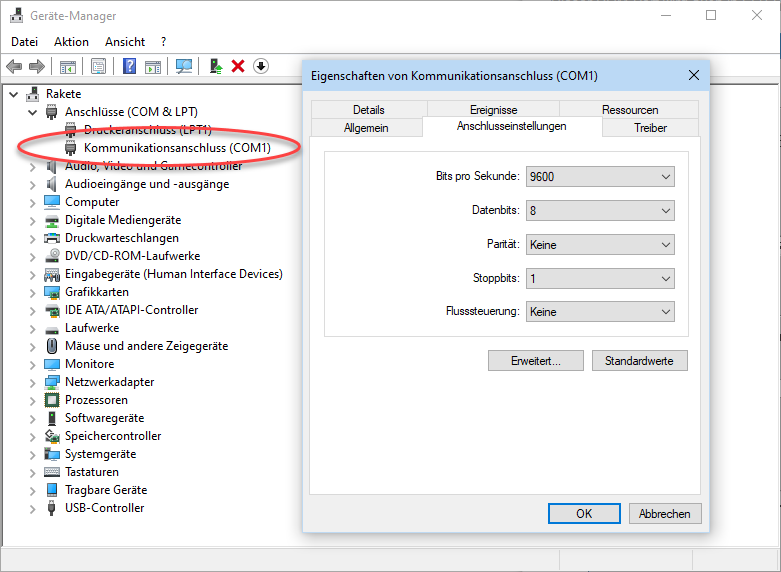Click the update driver toolbar icon

tap(216, 66)
